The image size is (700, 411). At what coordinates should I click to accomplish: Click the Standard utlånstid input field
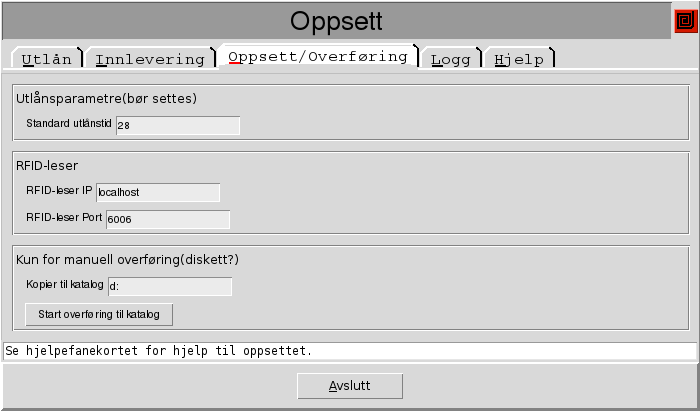[x=178, y=125]
